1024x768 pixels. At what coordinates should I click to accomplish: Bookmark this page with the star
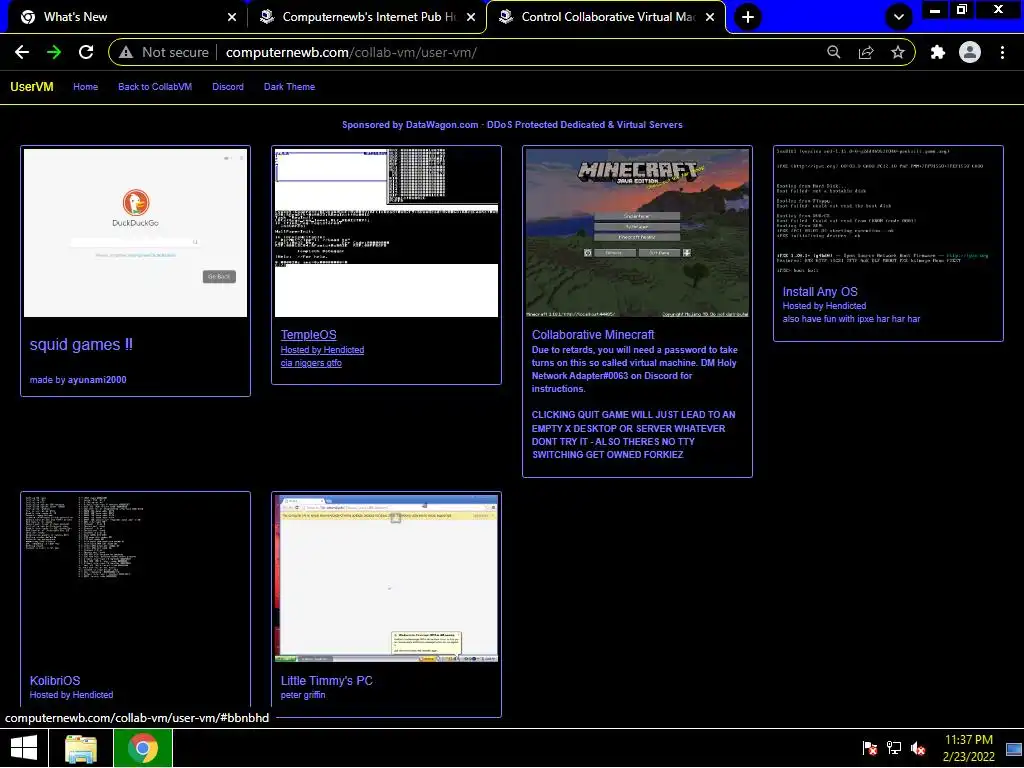pos(898,52)
